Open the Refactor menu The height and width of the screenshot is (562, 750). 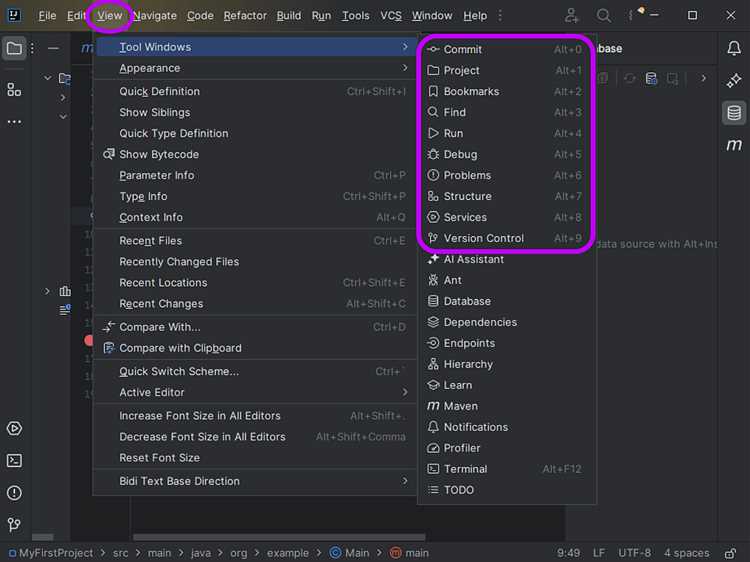pyautogui.click(x=245, y=16)
